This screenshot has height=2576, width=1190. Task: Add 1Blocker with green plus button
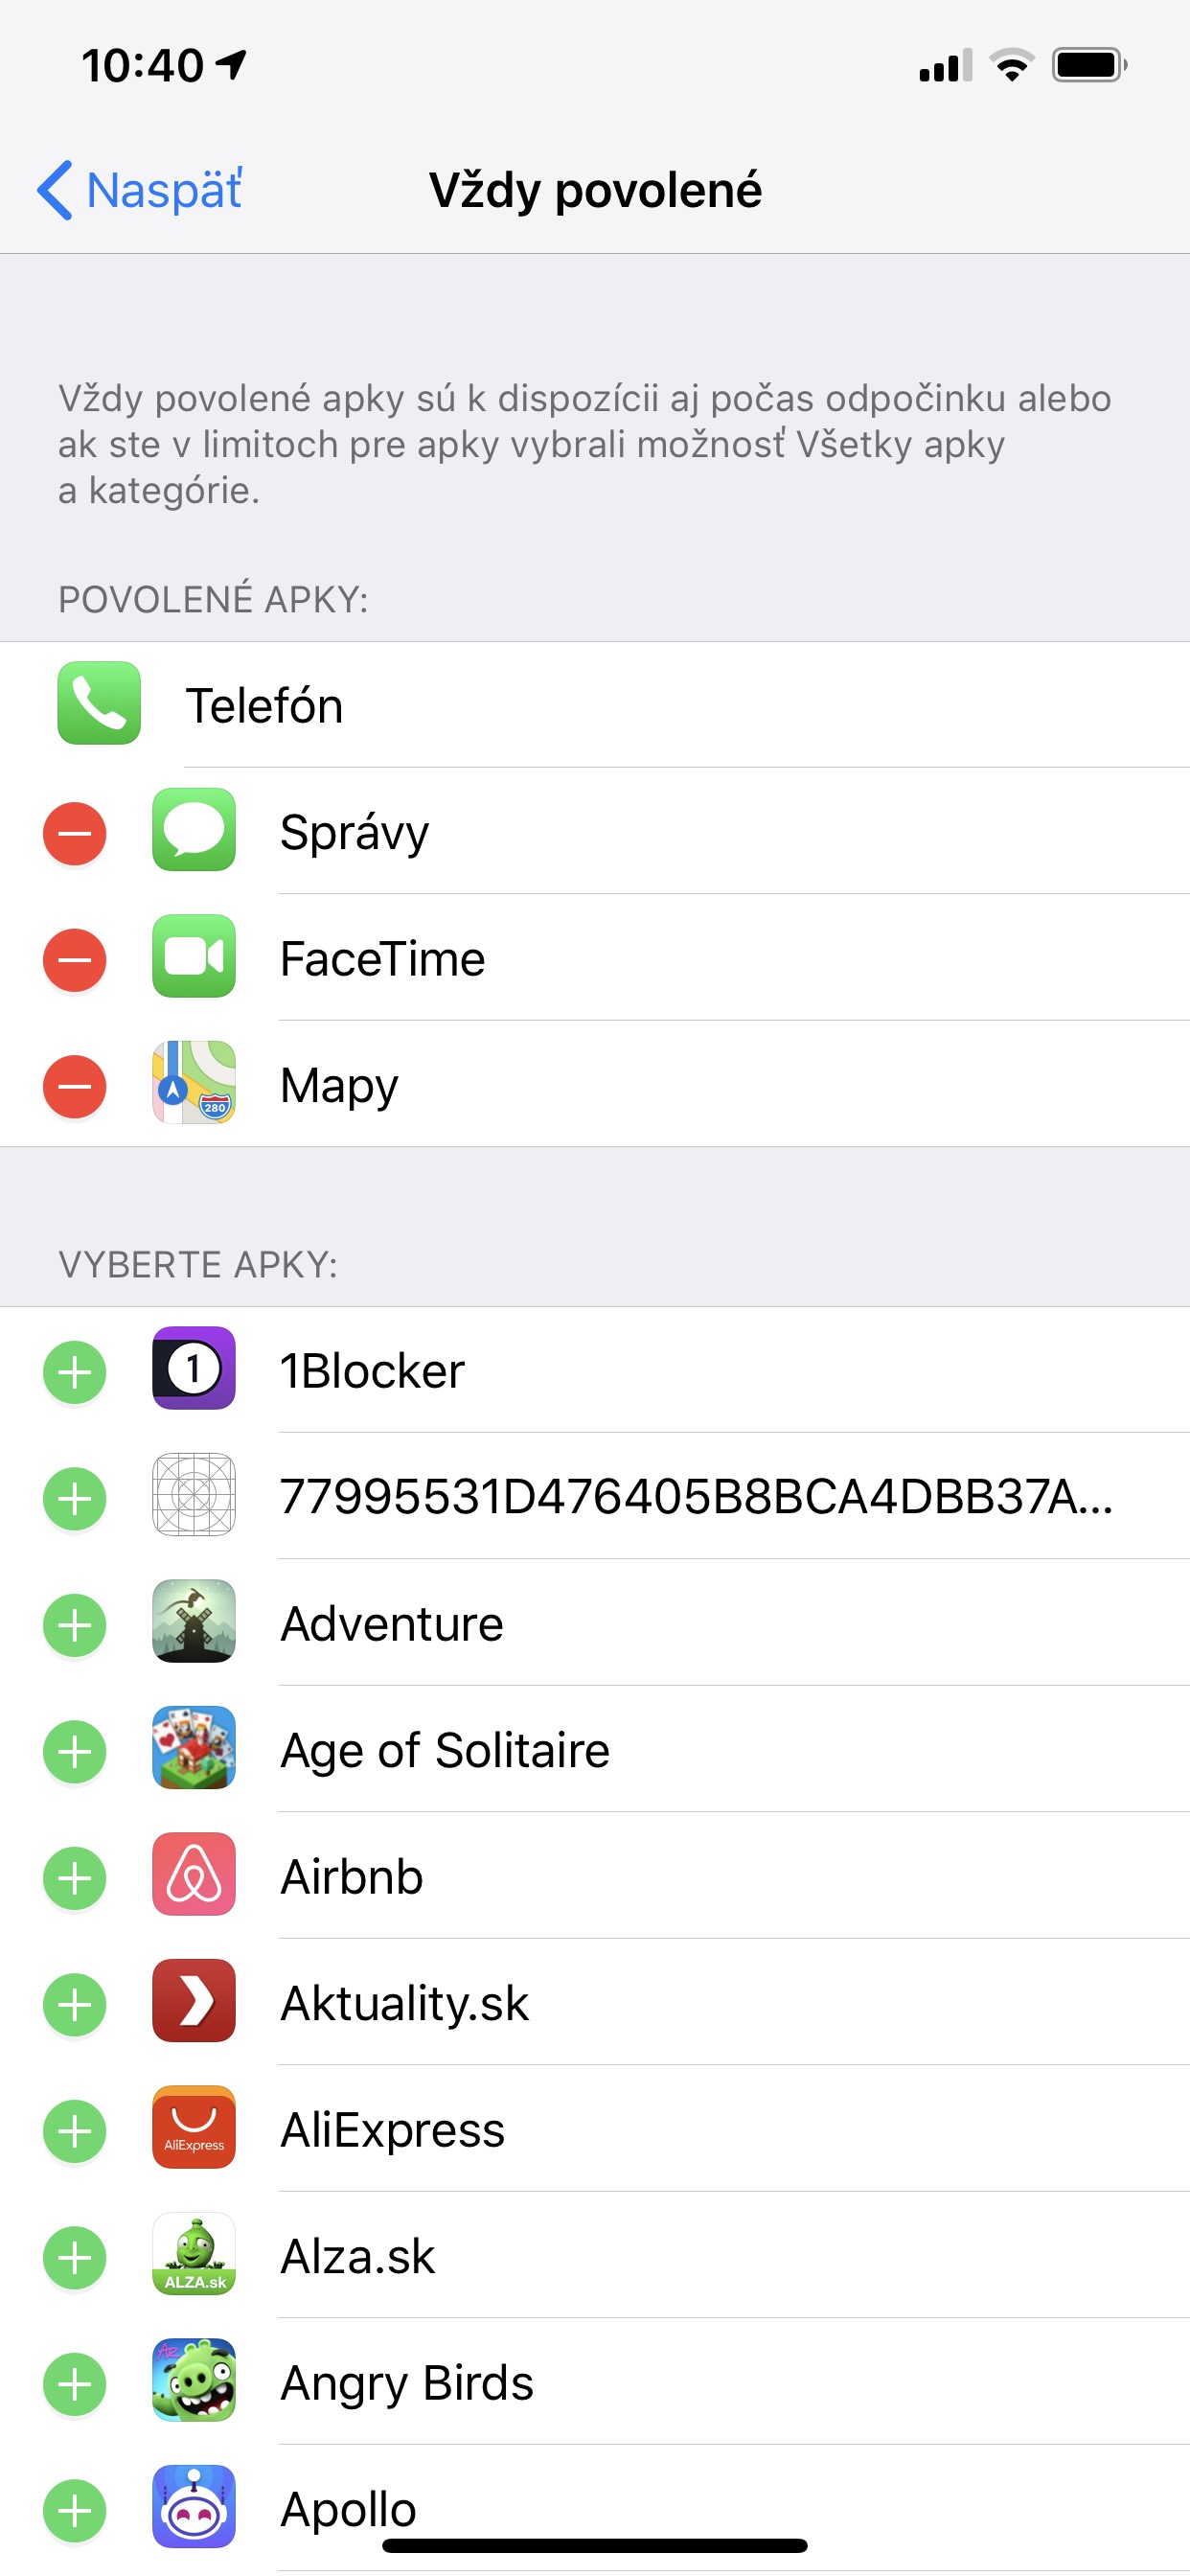74,1372
